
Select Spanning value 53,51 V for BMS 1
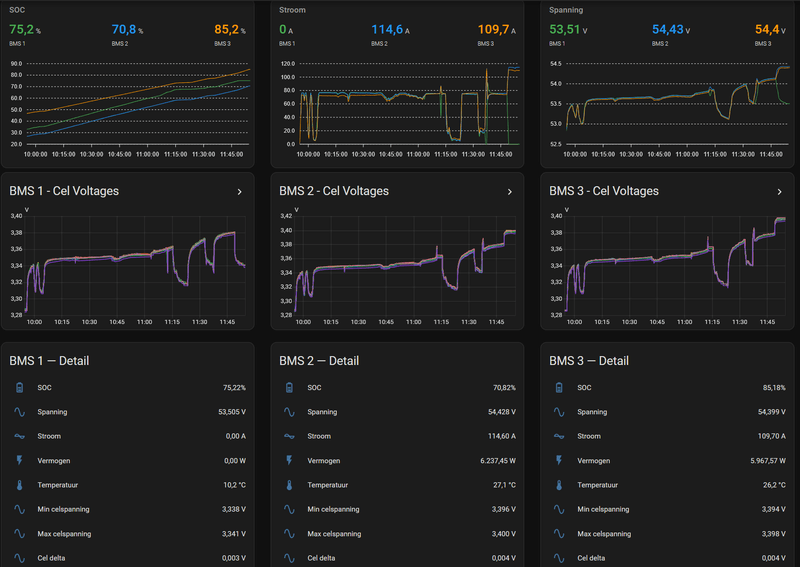[568, 30]
